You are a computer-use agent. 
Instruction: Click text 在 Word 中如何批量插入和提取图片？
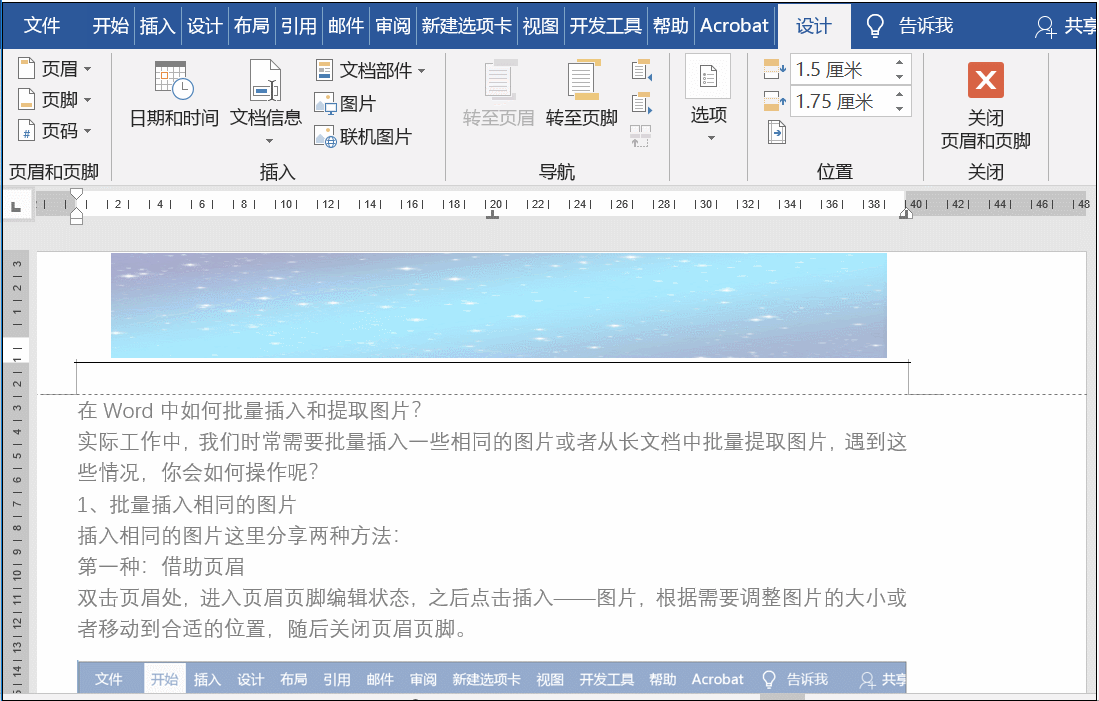(250, 411)
